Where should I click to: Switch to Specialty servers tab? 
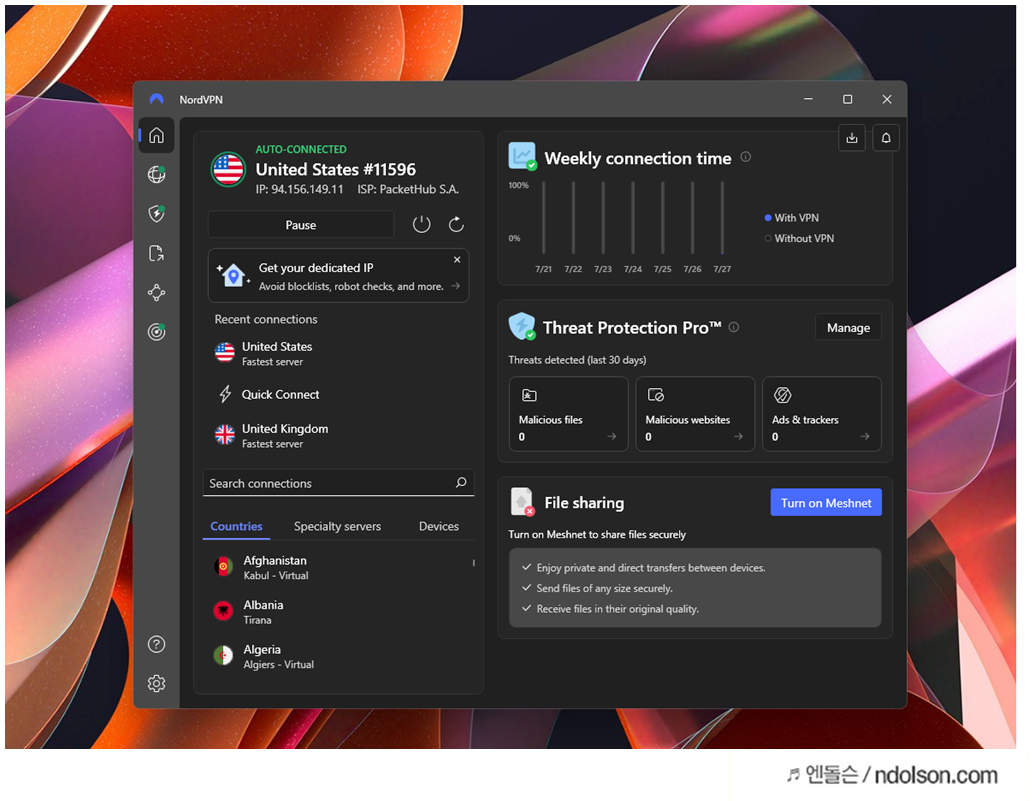[337, 526]
